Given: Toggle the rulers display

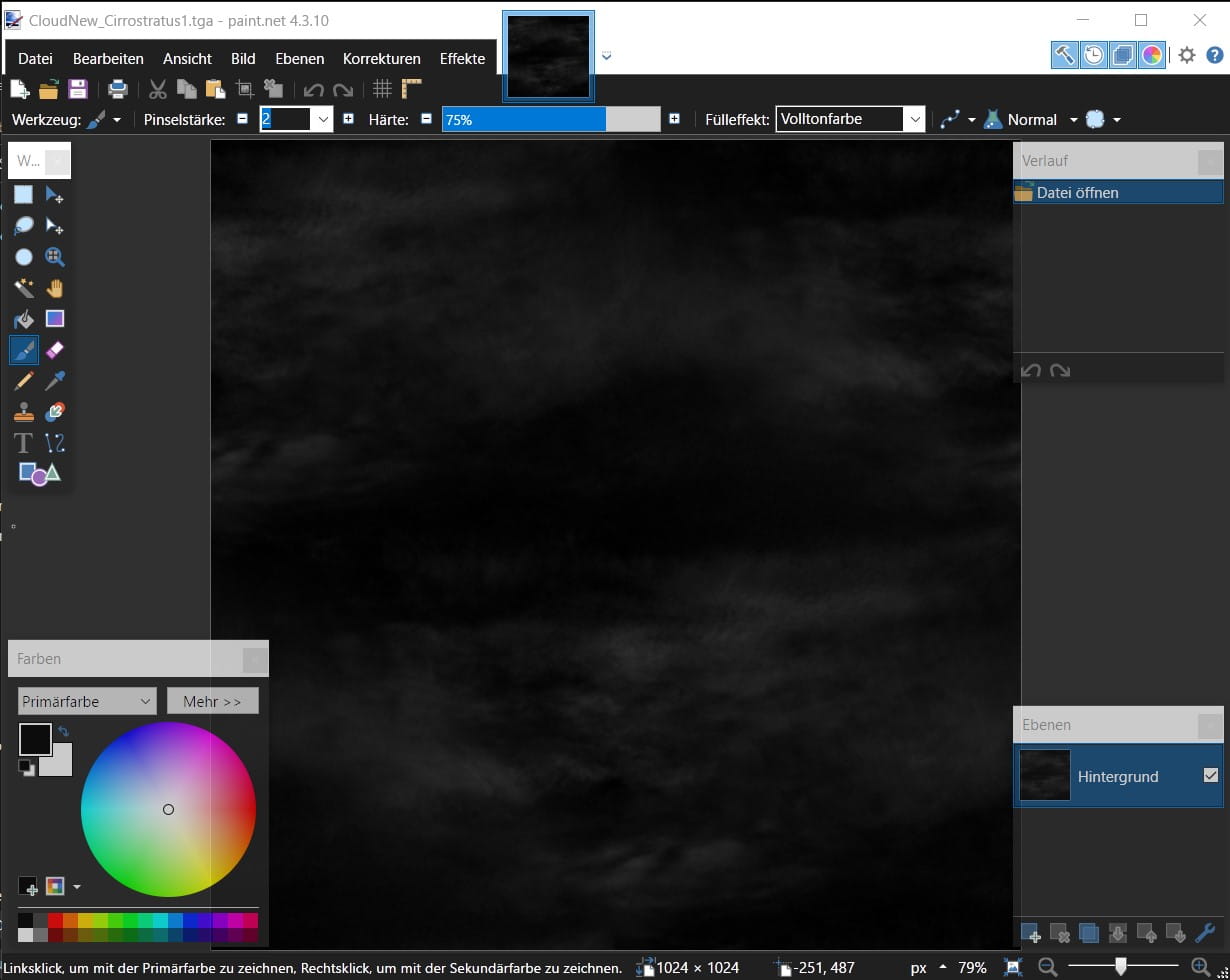Looking at the screenshot, I should 411,89.
